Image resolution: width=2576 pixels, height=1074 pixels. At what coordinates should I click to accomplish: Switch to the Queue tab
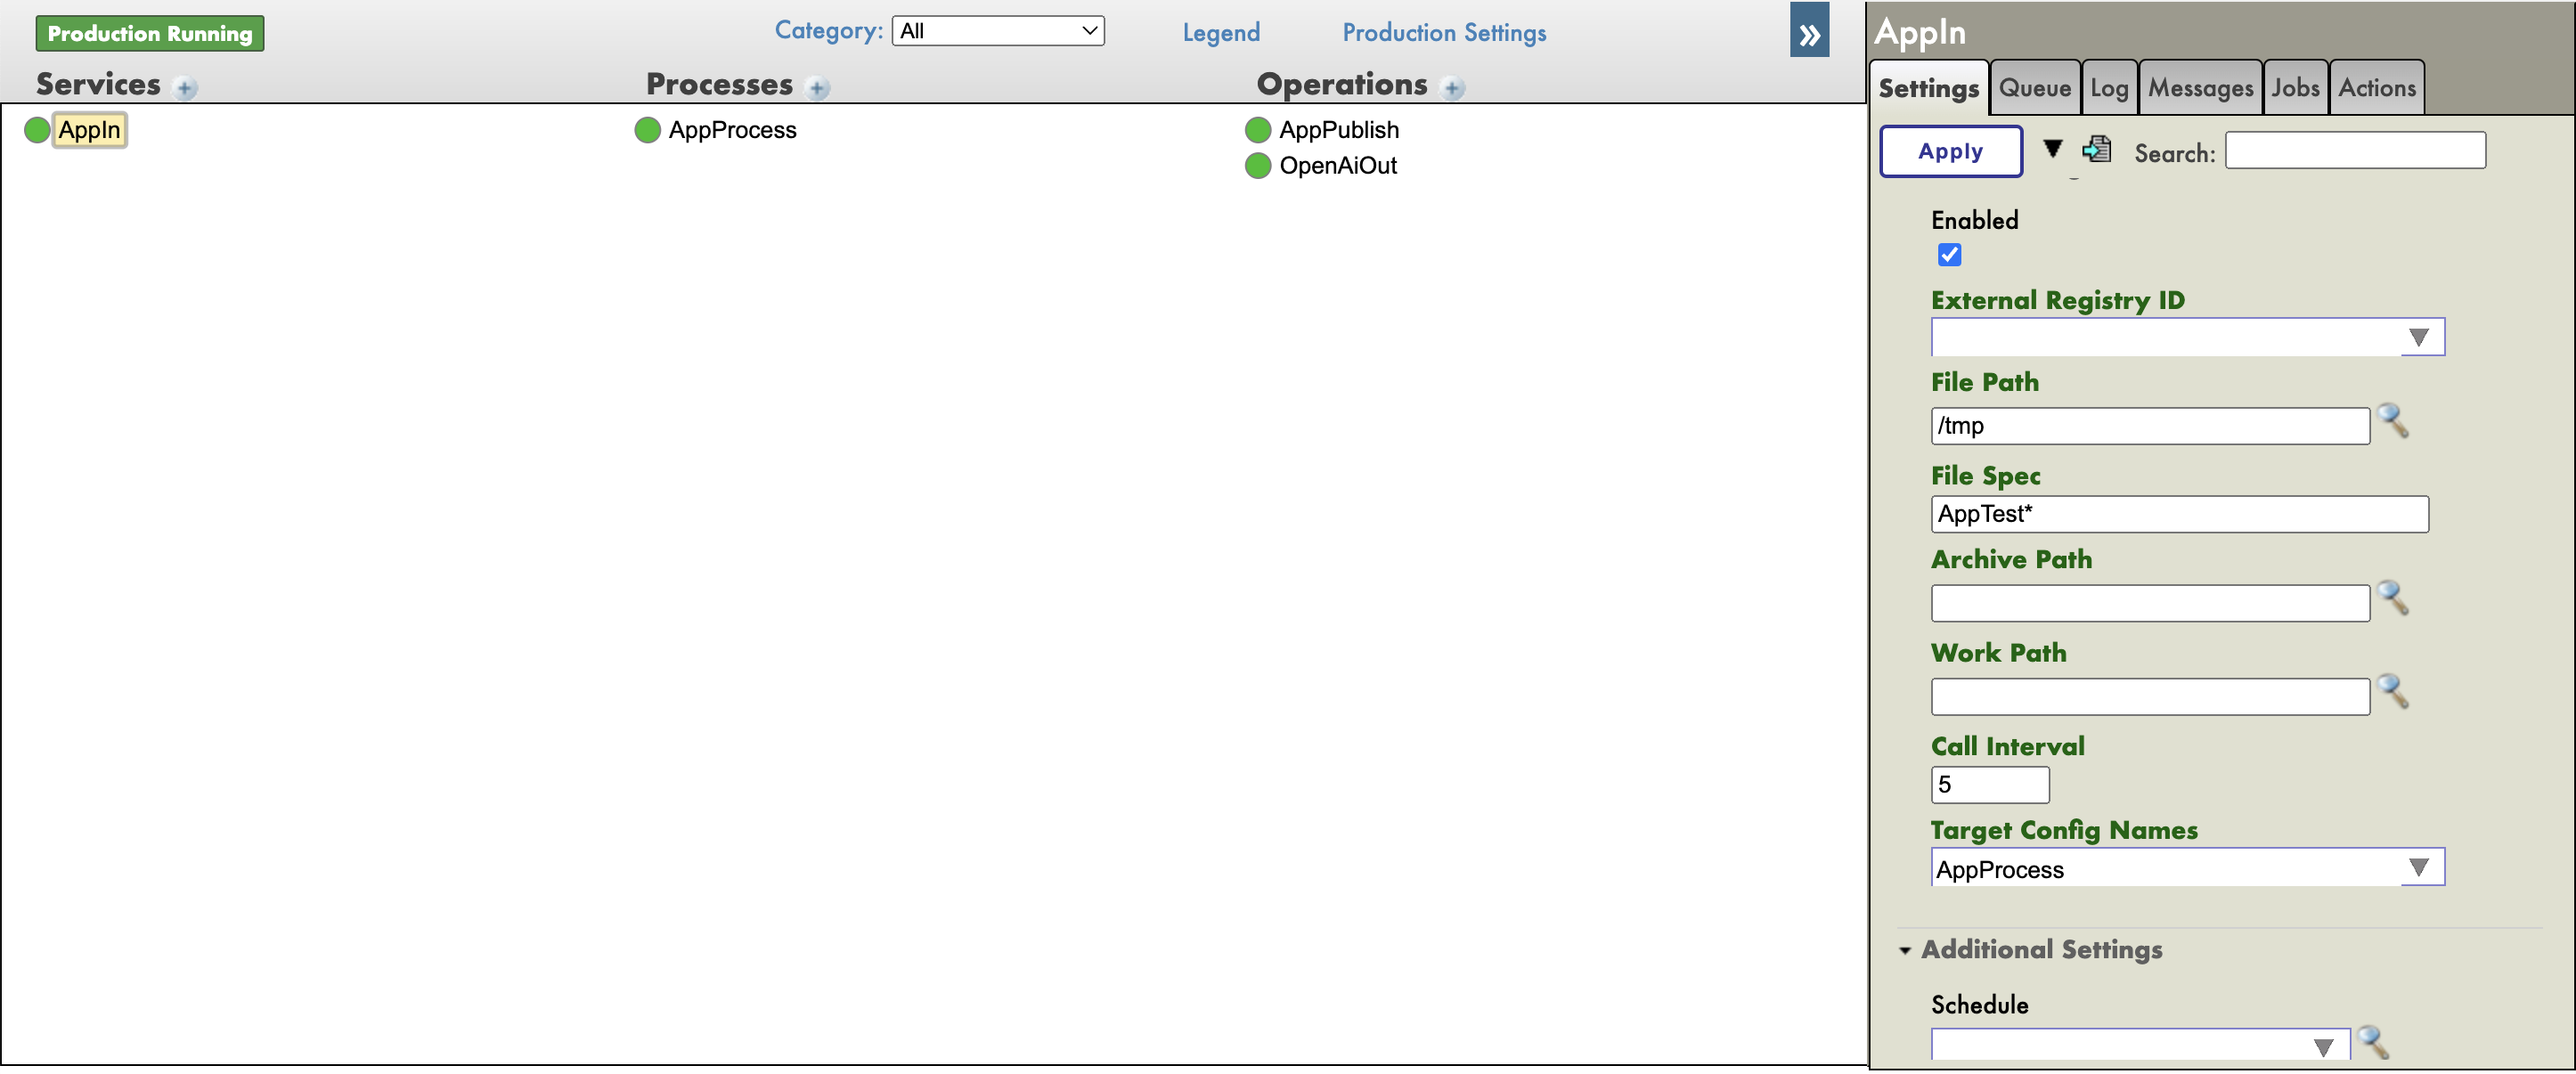tap(2034, 88)
